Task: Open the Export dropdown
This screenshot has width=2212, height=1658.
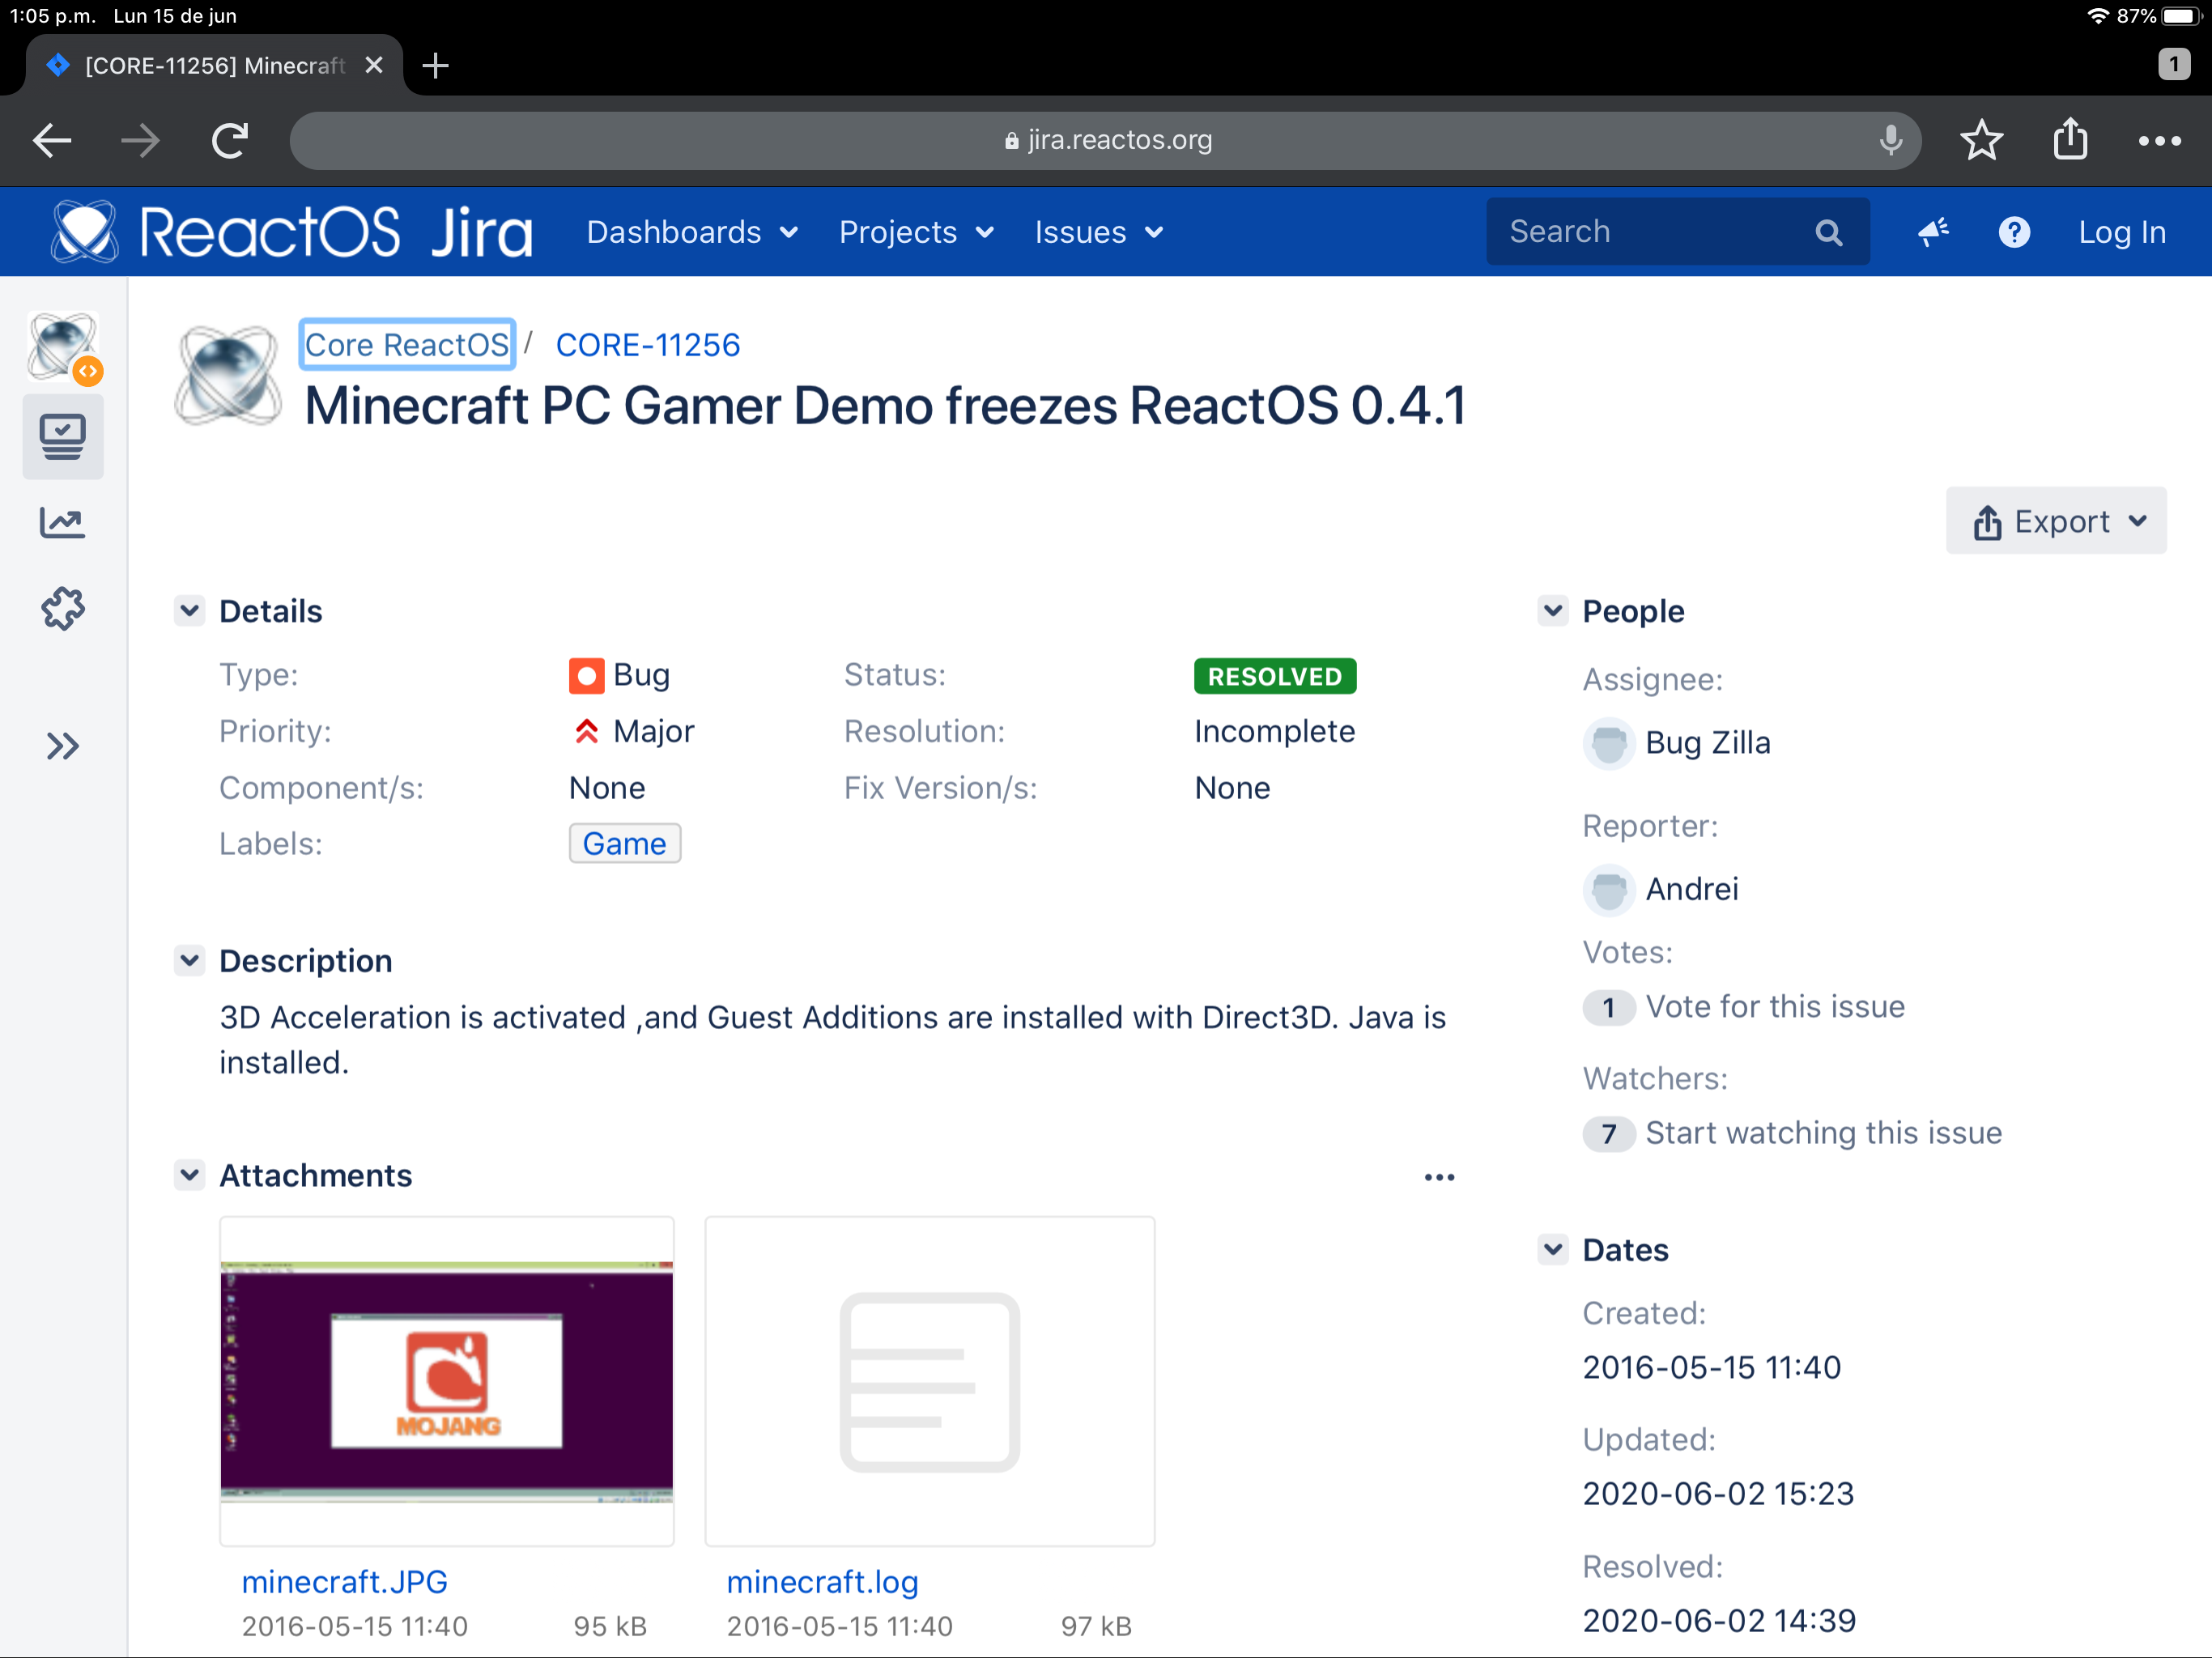Action: (2055, 521)
